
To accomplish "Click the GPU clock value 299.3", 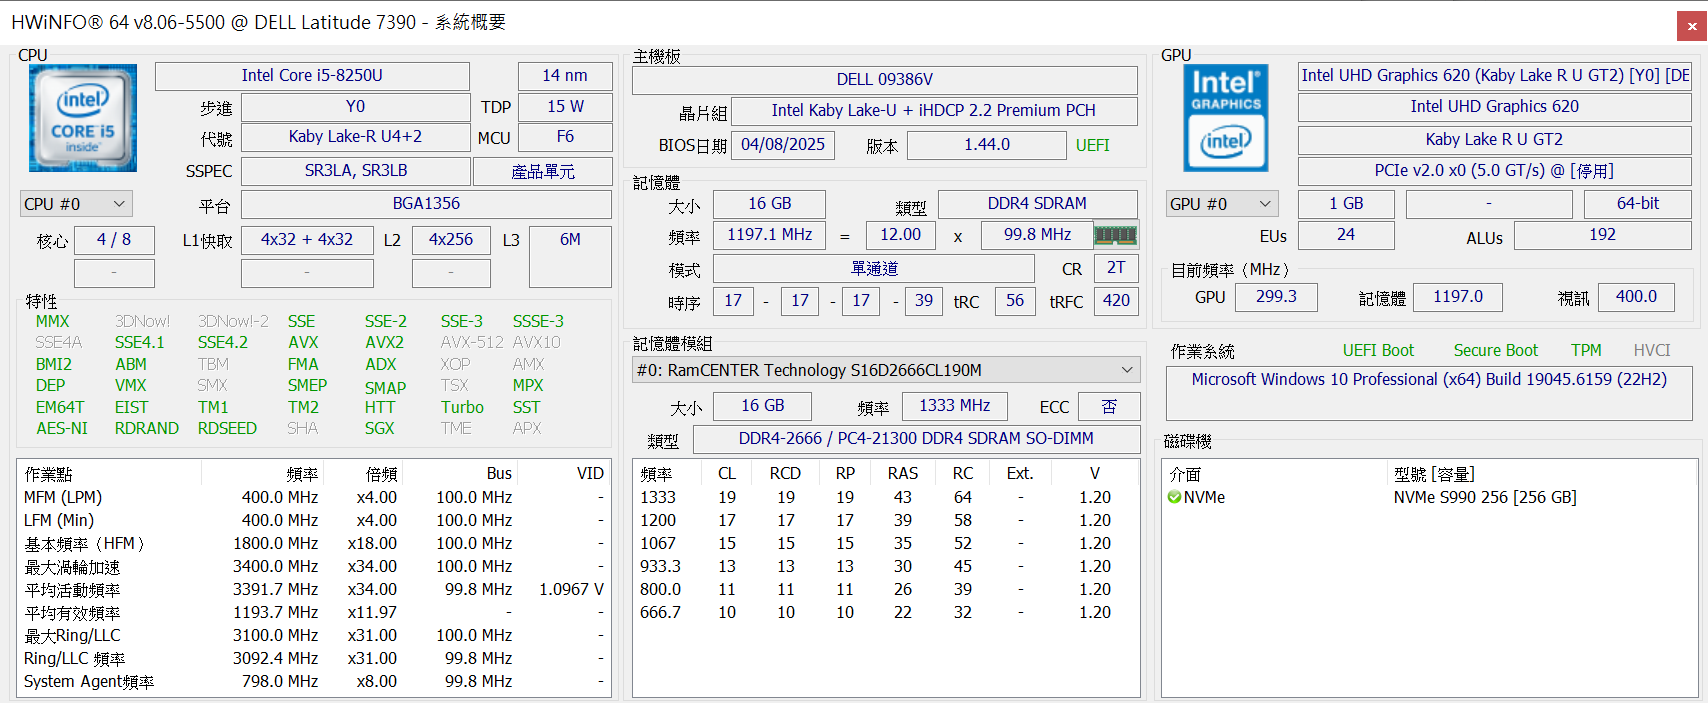I will pyautogui.click(x=1276, y=297).
